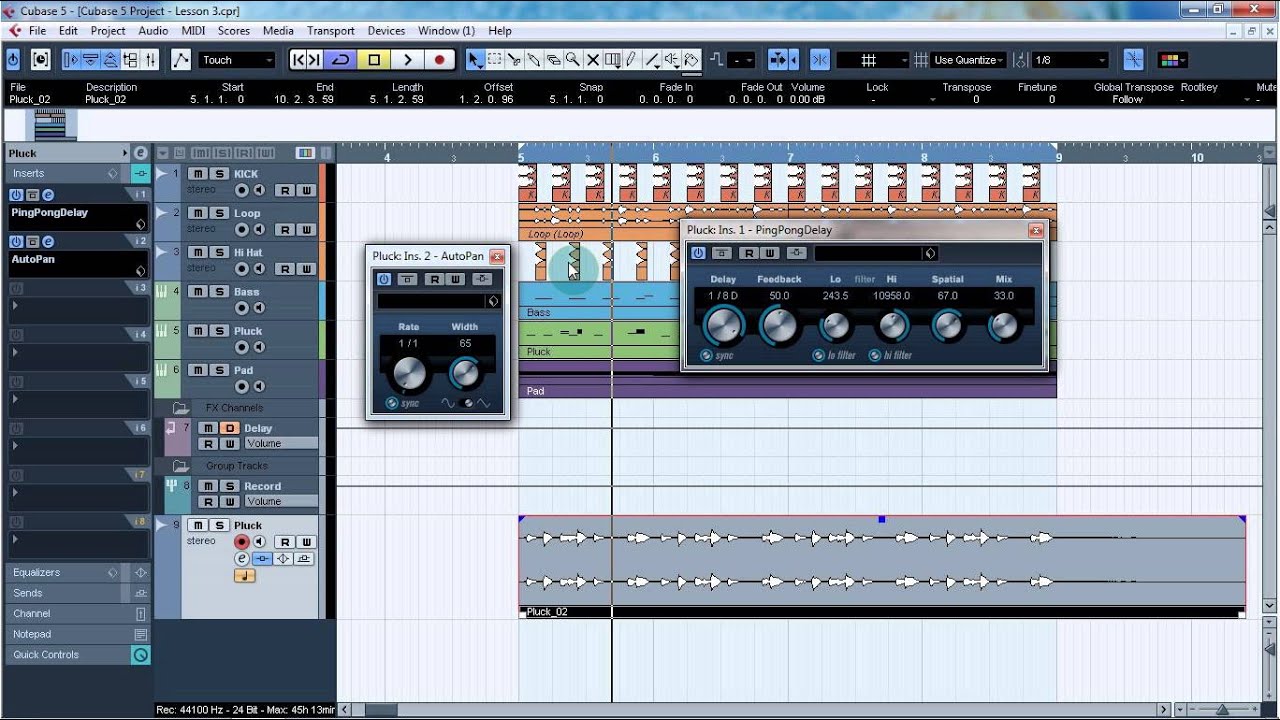Image resolution: width=1280 pixels, height=720 pixels.
Task: Click Constrain Delay Compensation button
Action: (40, 60)
